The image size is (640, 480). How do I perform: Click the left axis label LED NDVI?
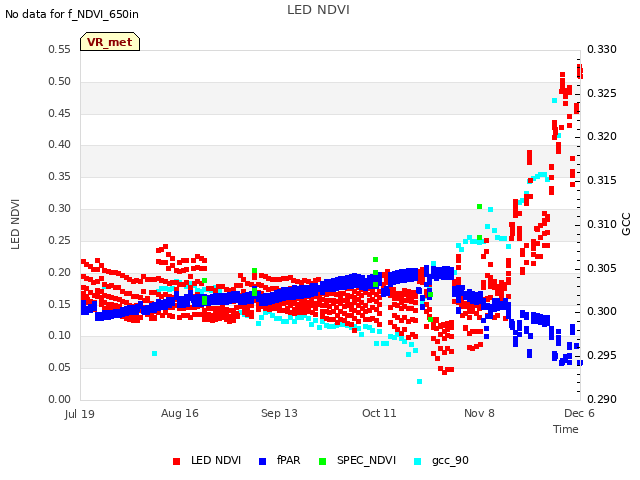[15, 224]
